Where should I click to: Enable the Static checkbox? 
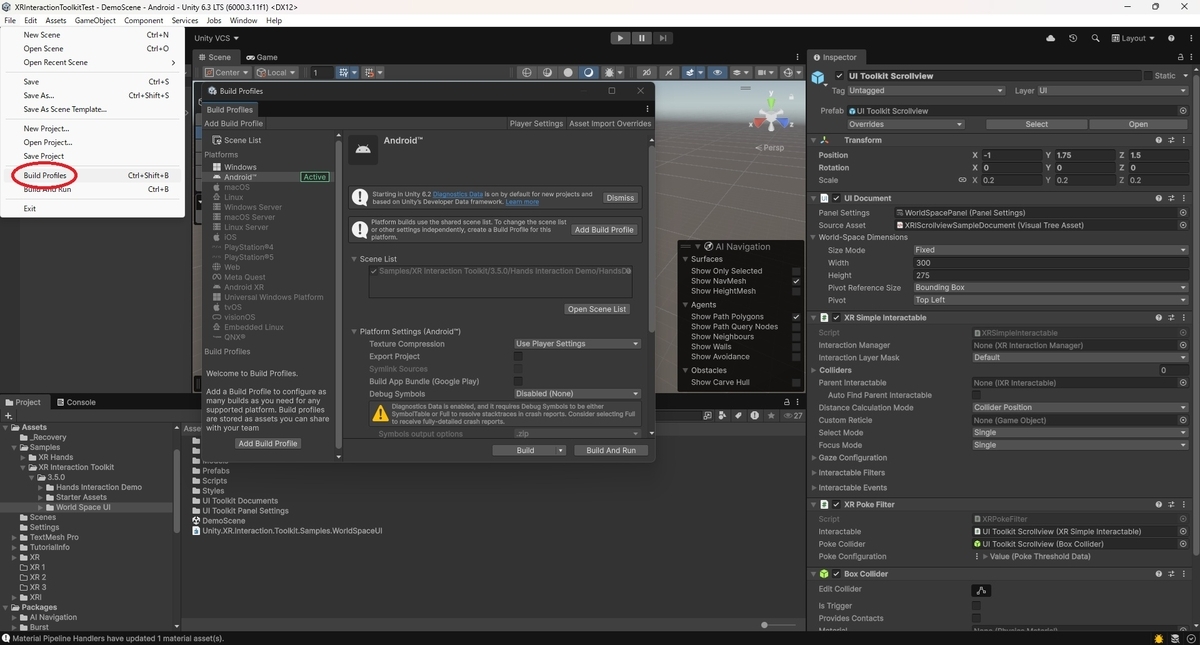pyautogui.click(x=1147, y=76)
